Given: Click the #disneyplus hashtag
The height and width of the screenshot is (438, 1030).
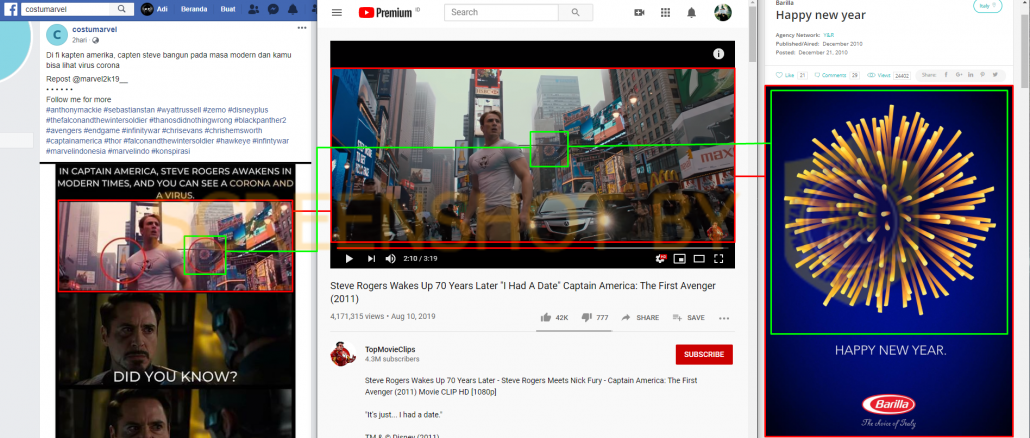Looking at the screenshot, I should pyautogui.click(x=248, y=110).
